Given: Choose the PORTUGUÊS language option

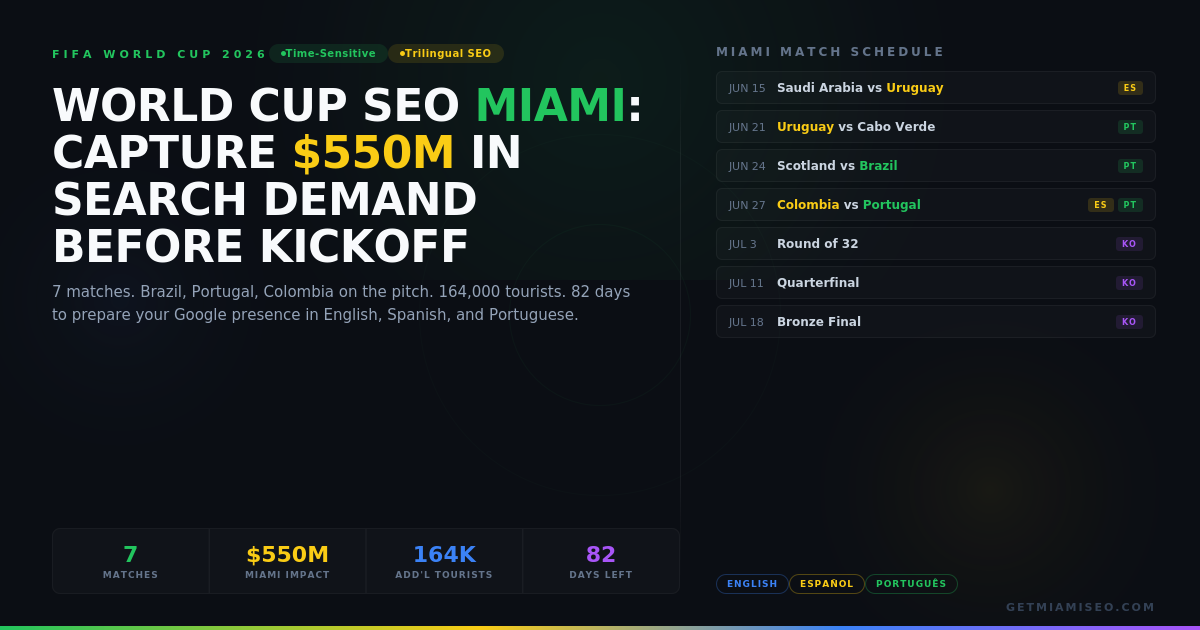Looking at the screenshot, I should 911,583.
